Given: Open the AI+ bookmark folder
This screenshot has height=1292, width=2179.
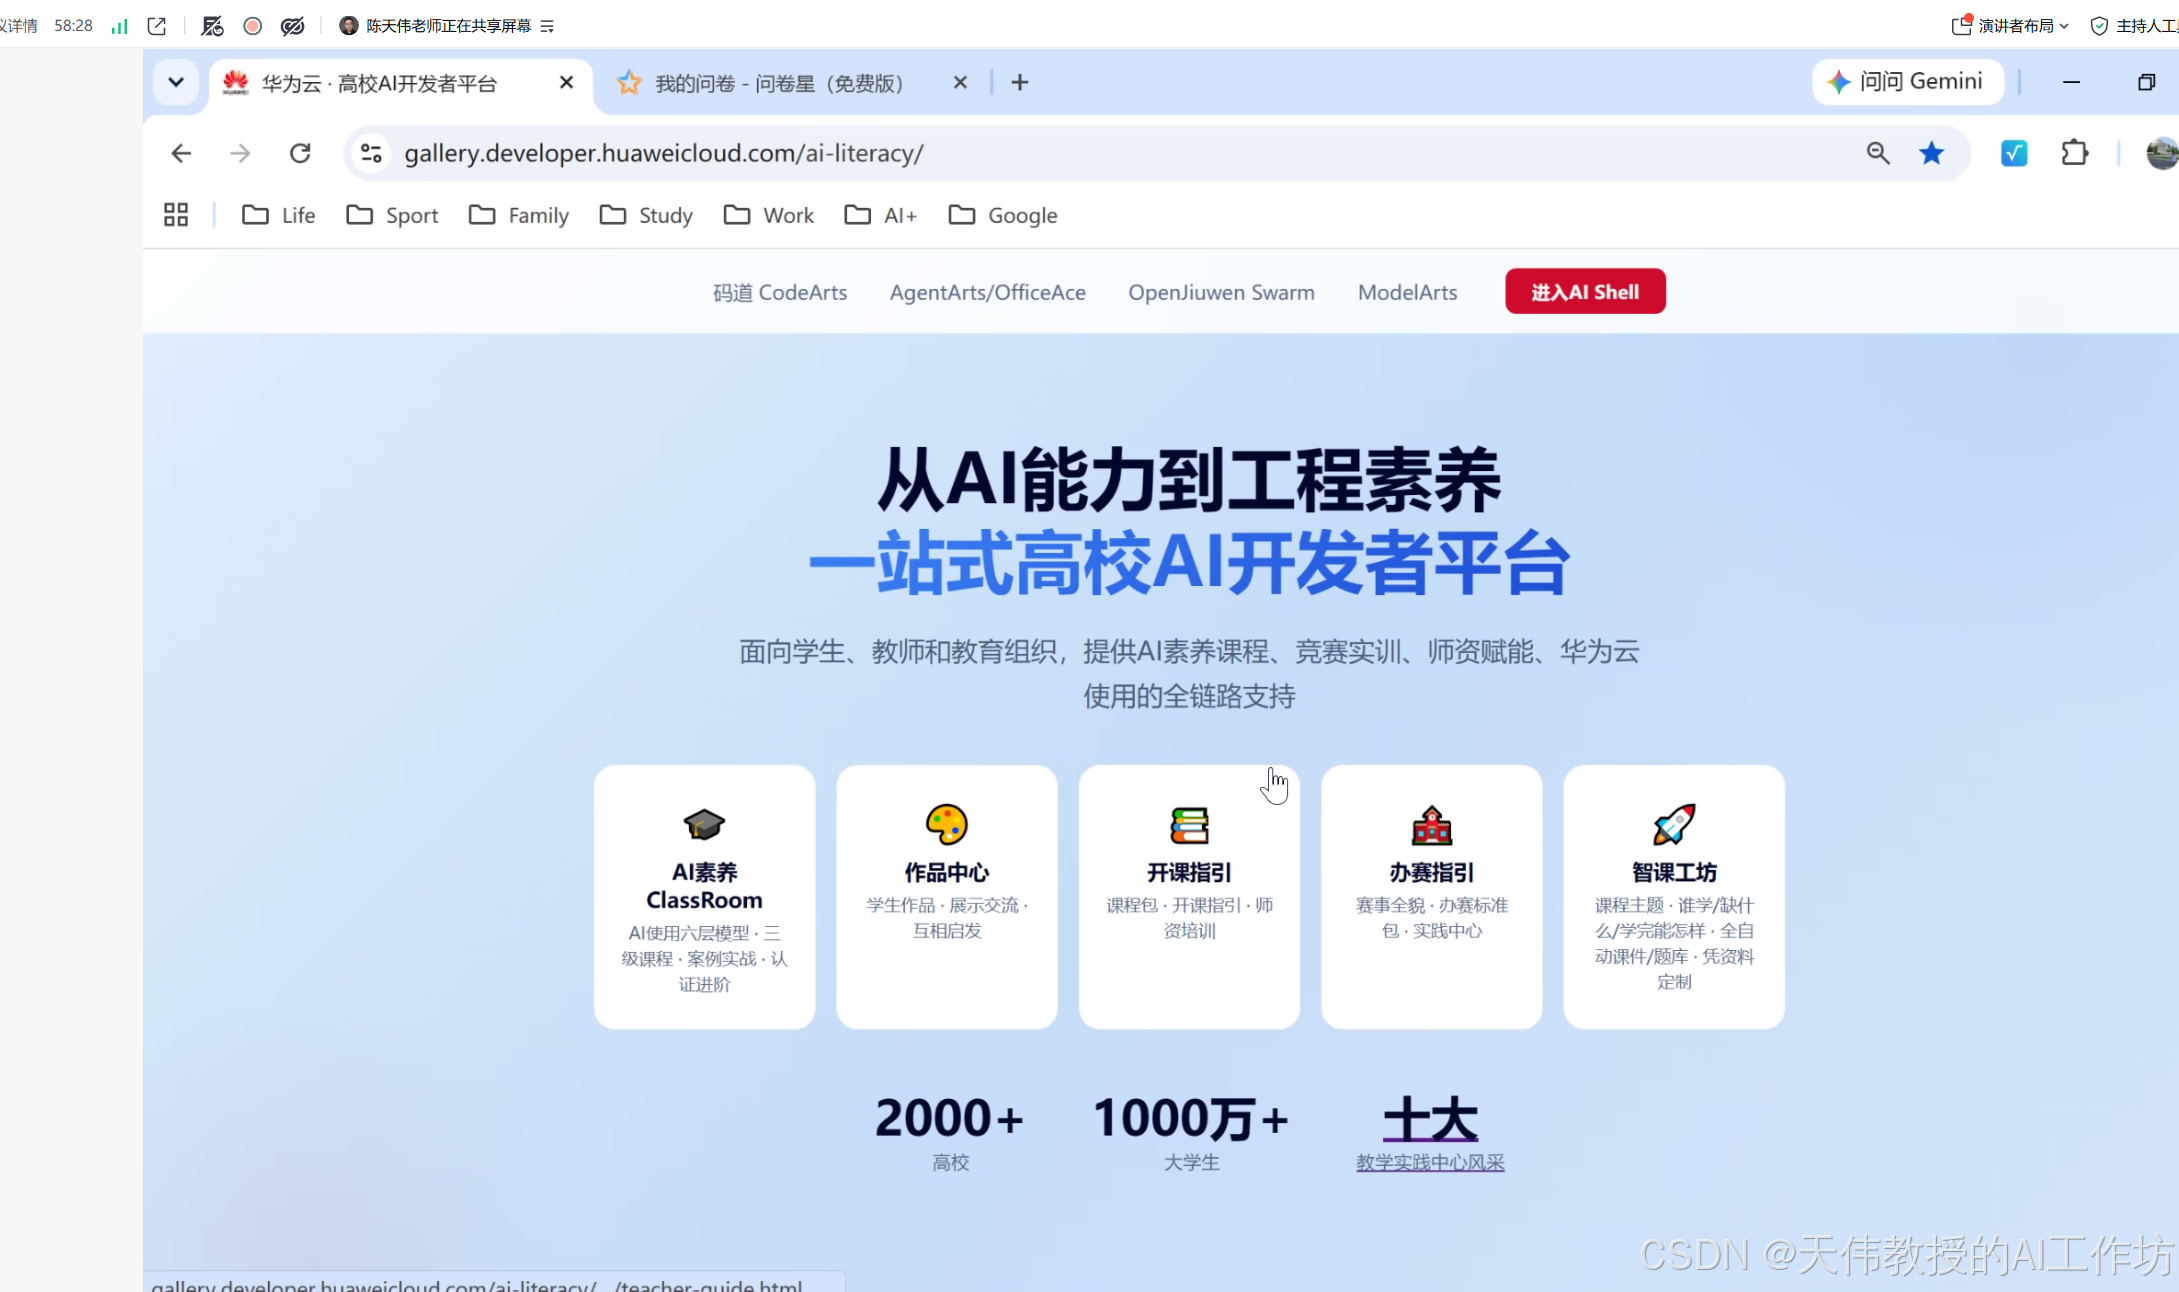Looking at the screenshot, I should click(880, 215).
